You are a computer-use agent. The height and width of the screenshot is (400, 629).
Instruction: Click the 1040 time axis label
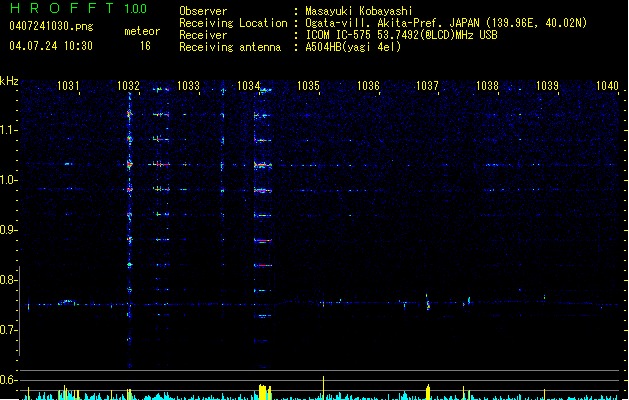[x=607, y=86]
